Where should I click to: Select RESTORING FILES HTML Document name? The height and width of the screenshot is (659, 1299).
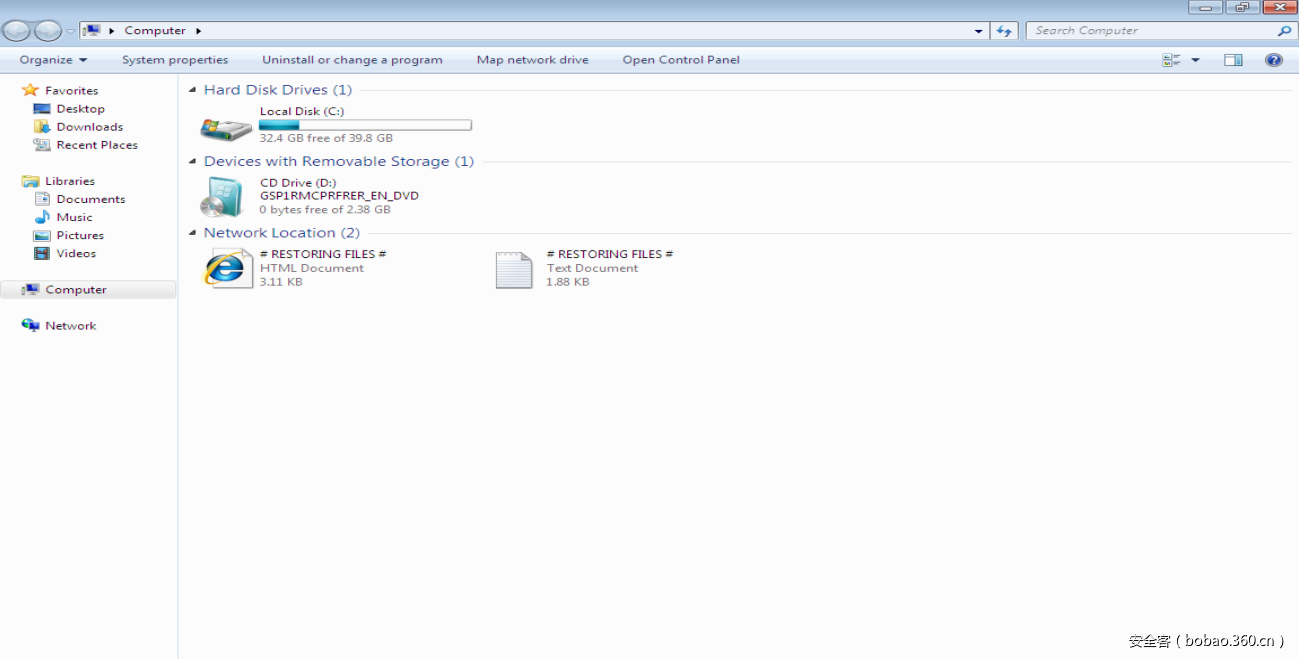[x=323, y=254]
